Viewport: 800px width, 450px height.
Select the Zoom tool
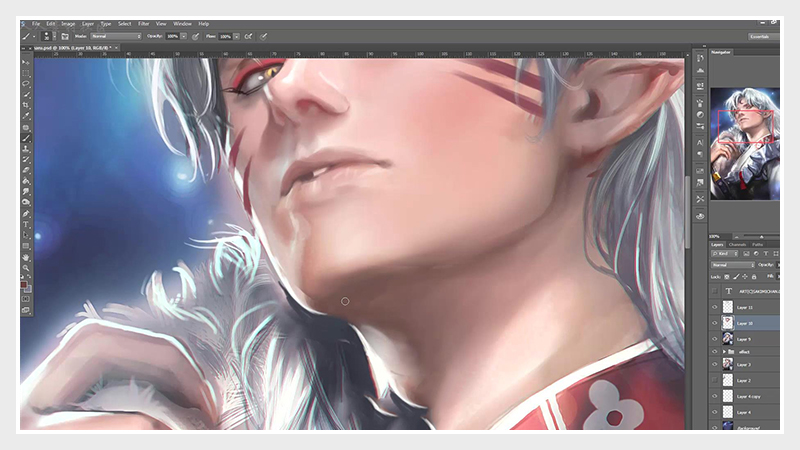tap(26, 268)
